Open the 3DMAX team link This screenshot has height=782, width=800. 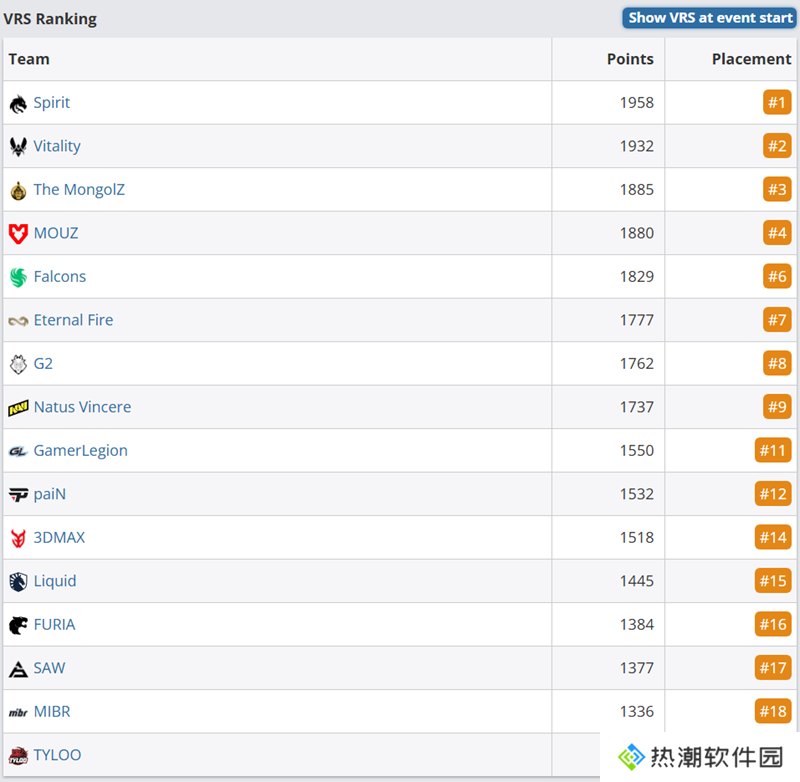tap(59, 538)
